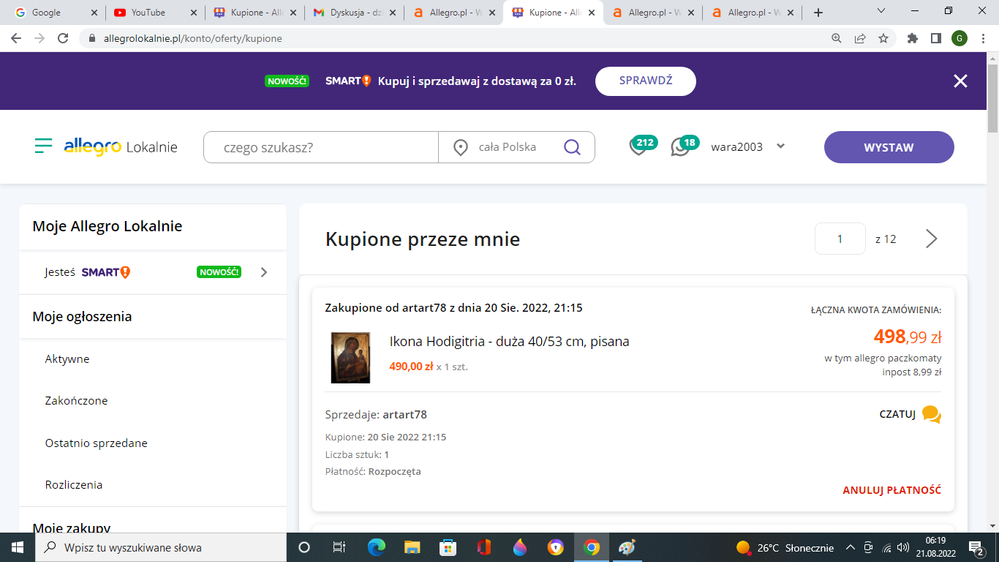Open the notification center icon

[976, 547]
